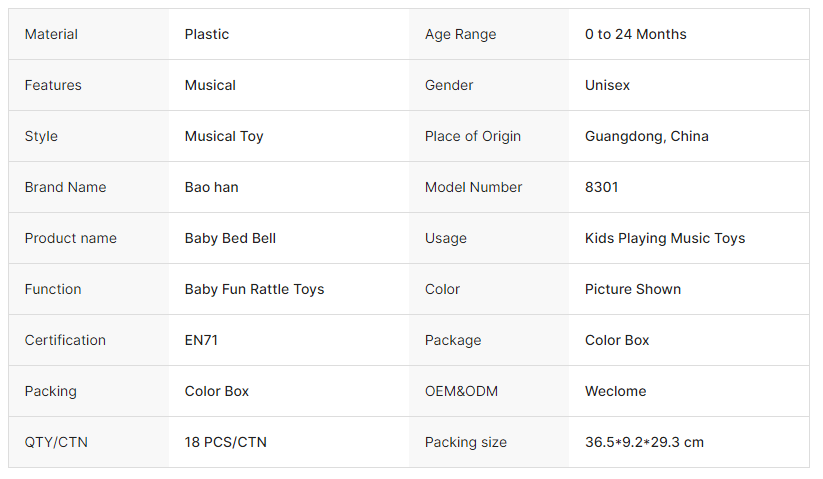Click the 18 PCS/CTN quantity value

(x=226, y=442)
